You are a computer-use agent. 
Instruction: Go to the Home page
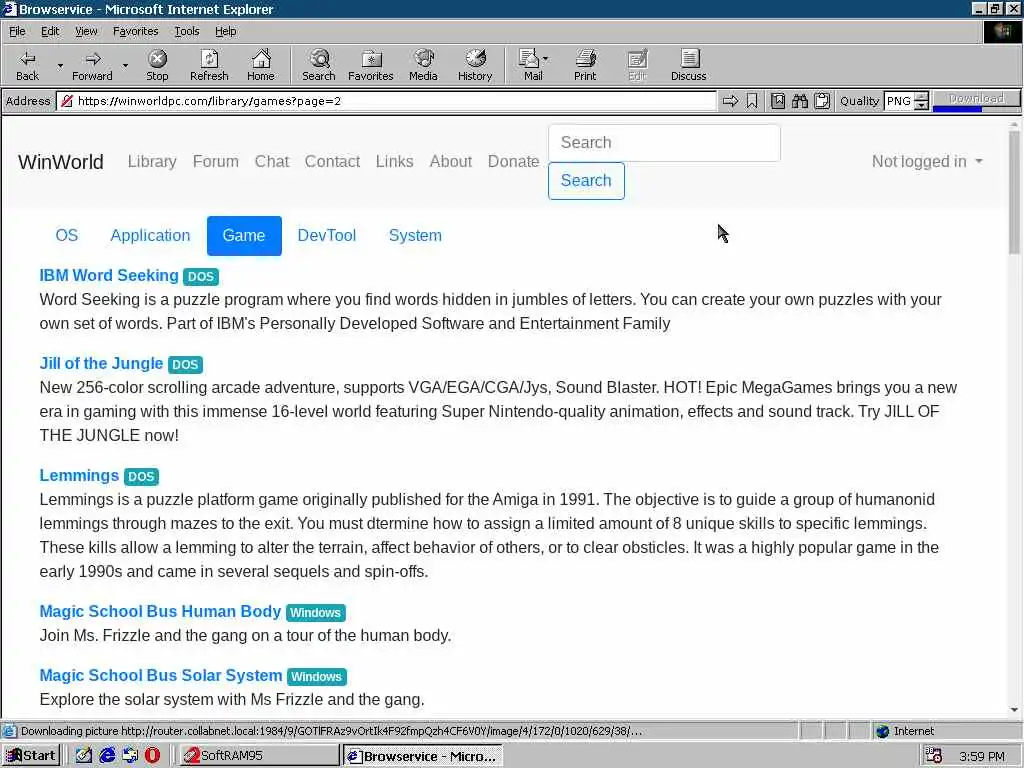[261, 65]
